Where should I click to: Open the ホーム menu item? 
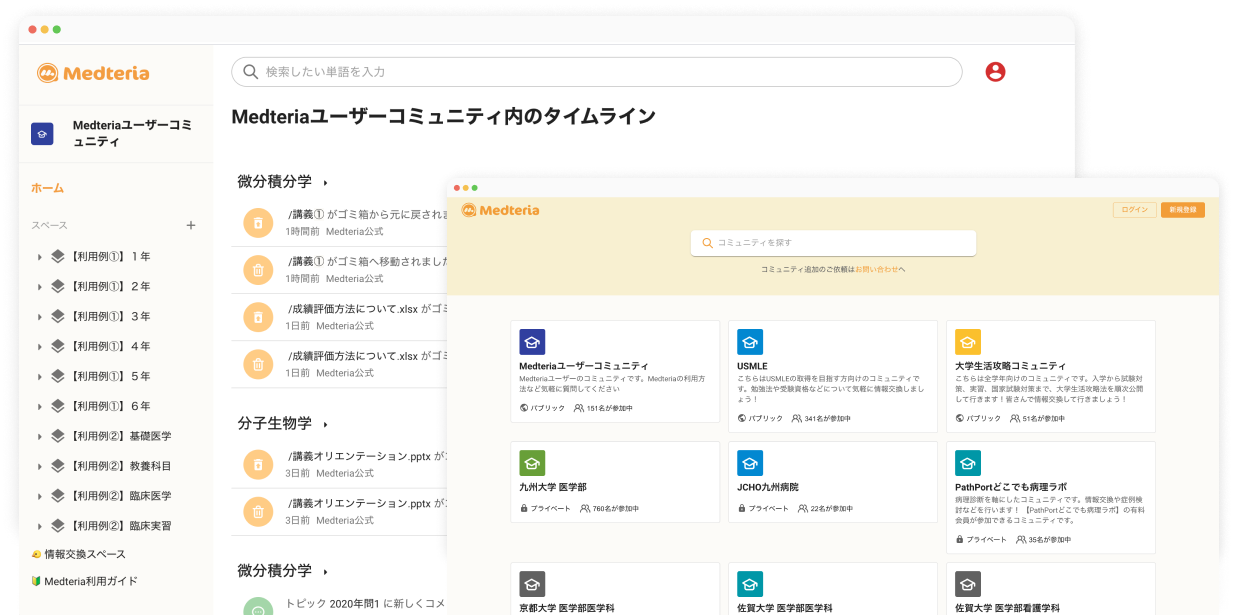coord(47,188)
